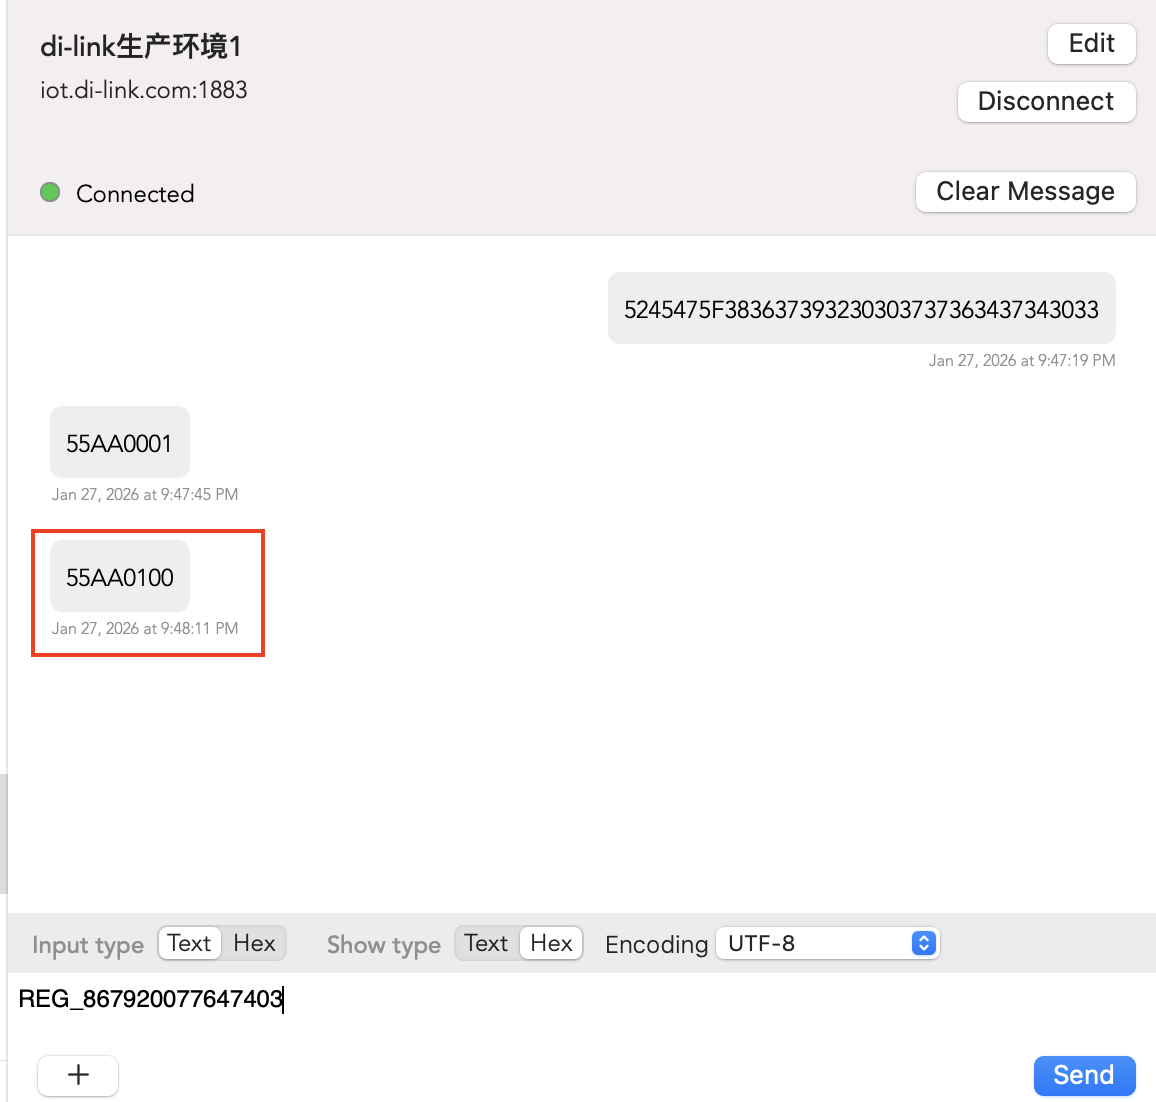Disconnect from the MQTT broker
The width and height of the screenshot is (1156, 1102).
coord(1046,101)
